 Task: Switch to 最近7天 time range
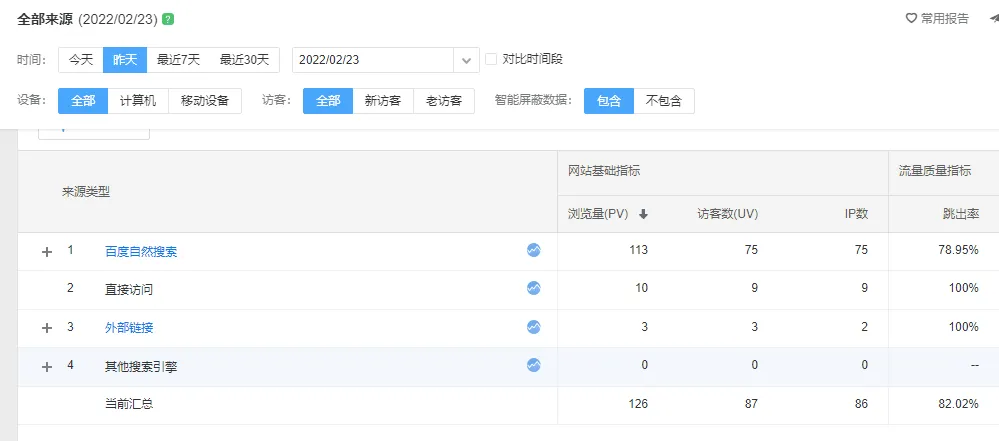(178, 60)
